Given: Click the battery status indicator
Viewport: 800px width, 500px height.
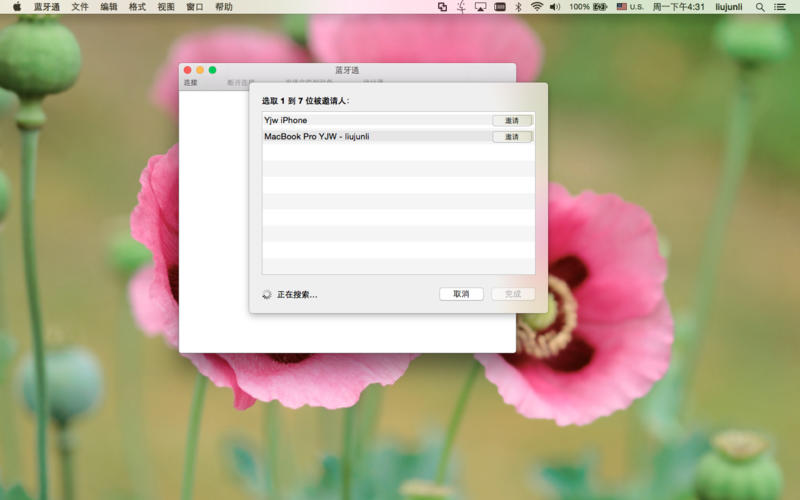Looking at the screenshot, I should pyautogui.click(x=601, y=7).
